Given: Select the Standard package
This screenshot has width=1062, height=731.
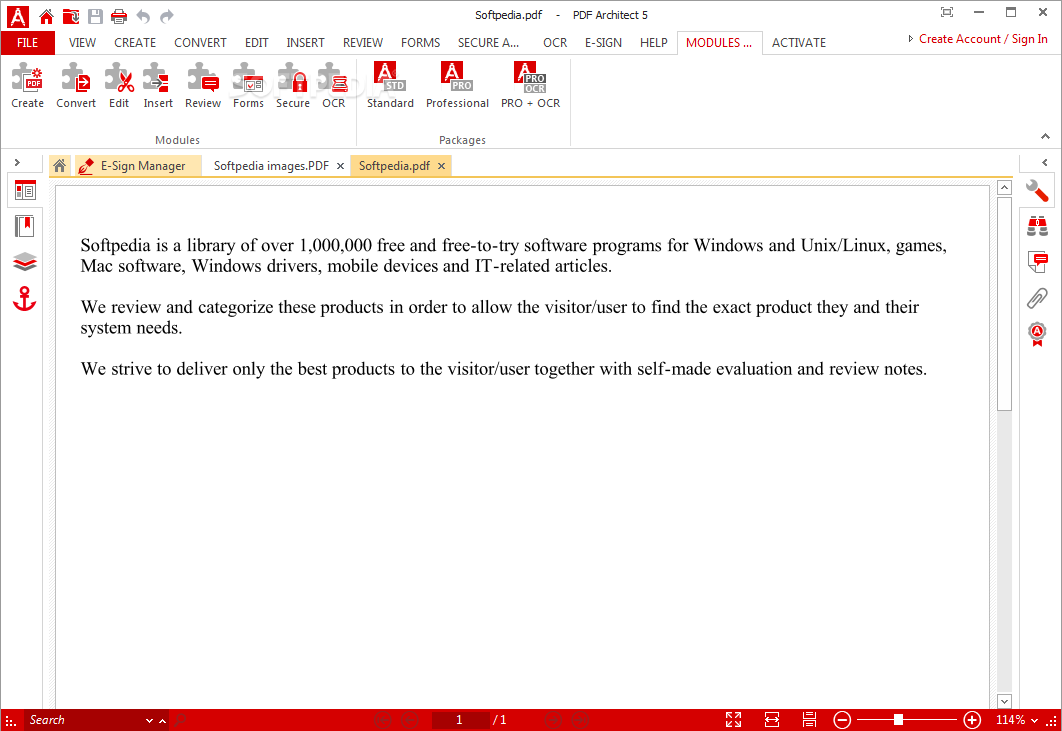Looking at the screenshot, I should coord(390,85).
